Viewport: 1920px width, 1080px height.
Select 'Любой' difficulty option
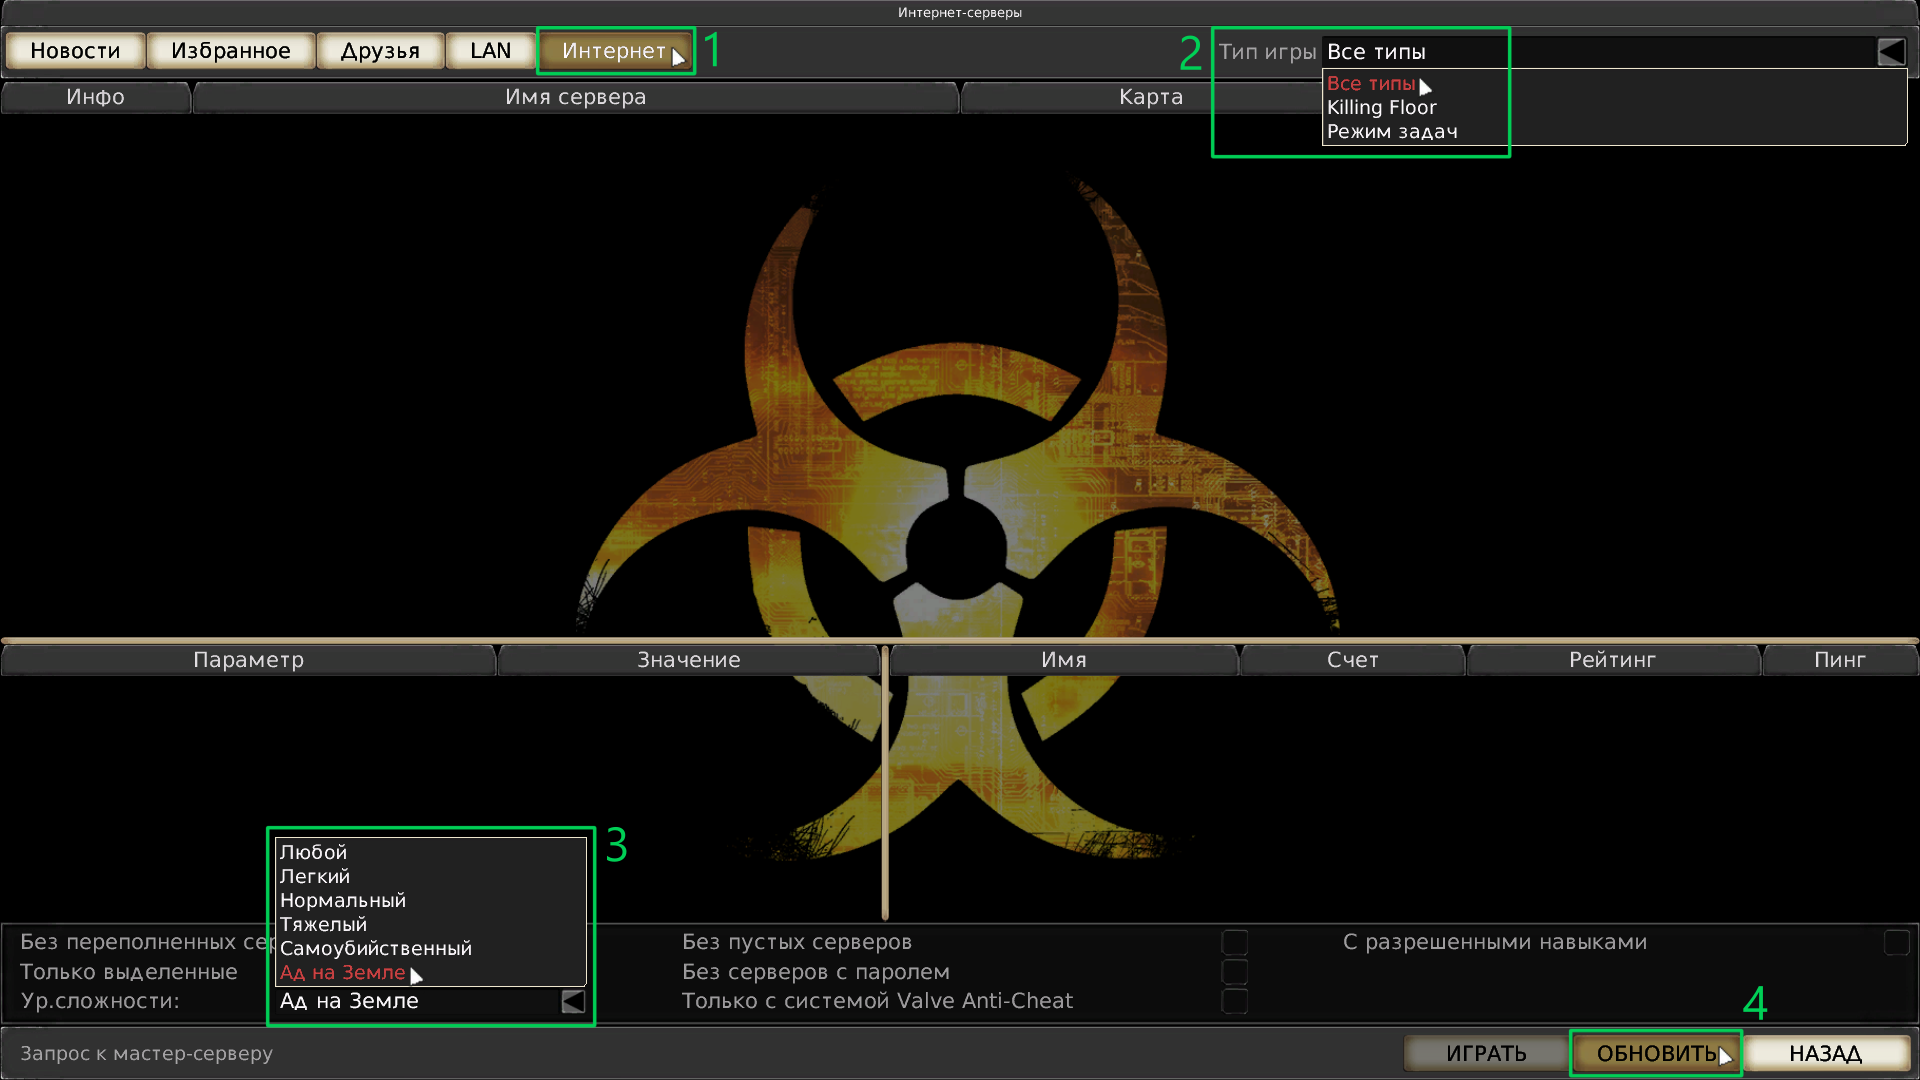point(313,852)
